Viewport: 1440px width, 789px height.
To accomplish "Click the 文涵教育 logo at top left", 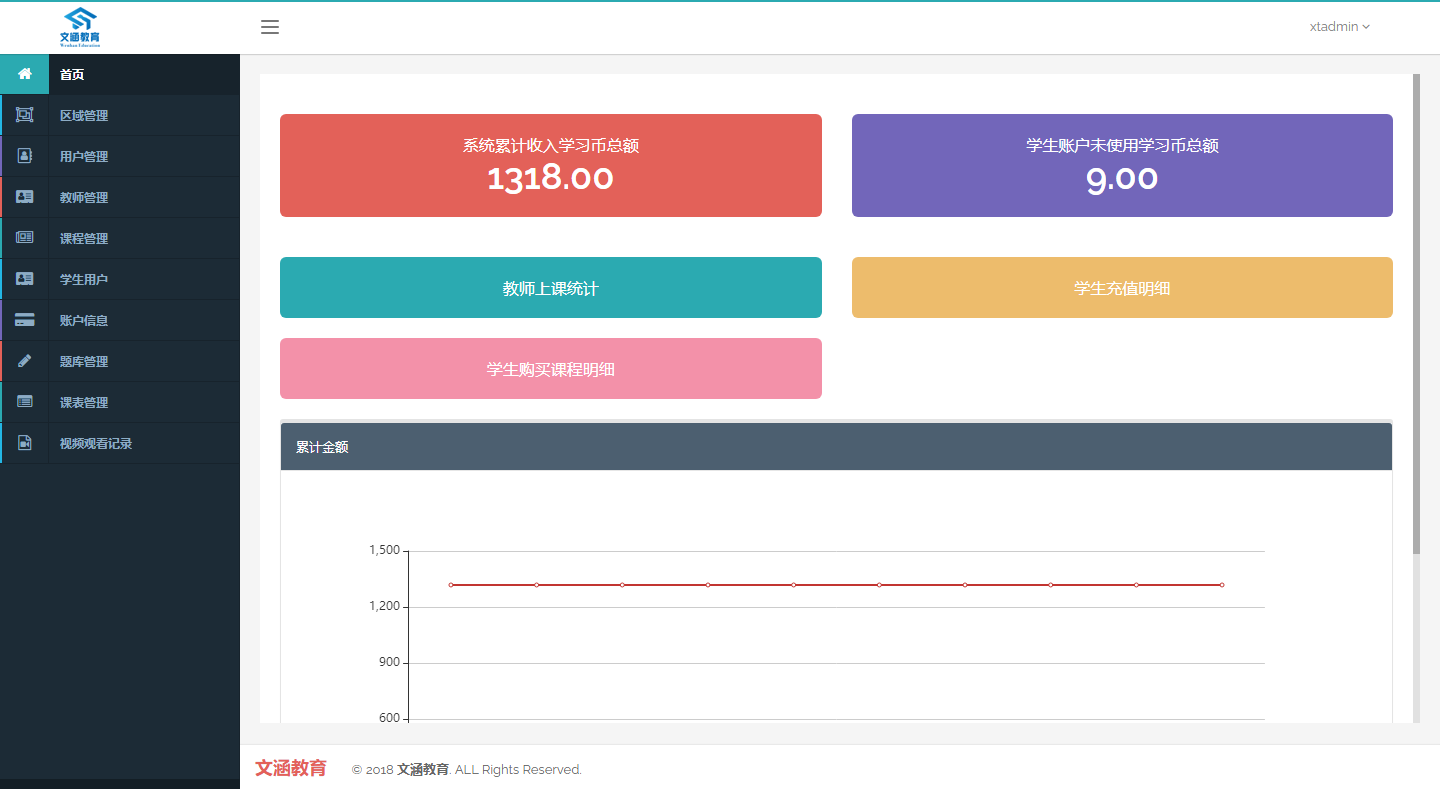I will pos(80,27).
